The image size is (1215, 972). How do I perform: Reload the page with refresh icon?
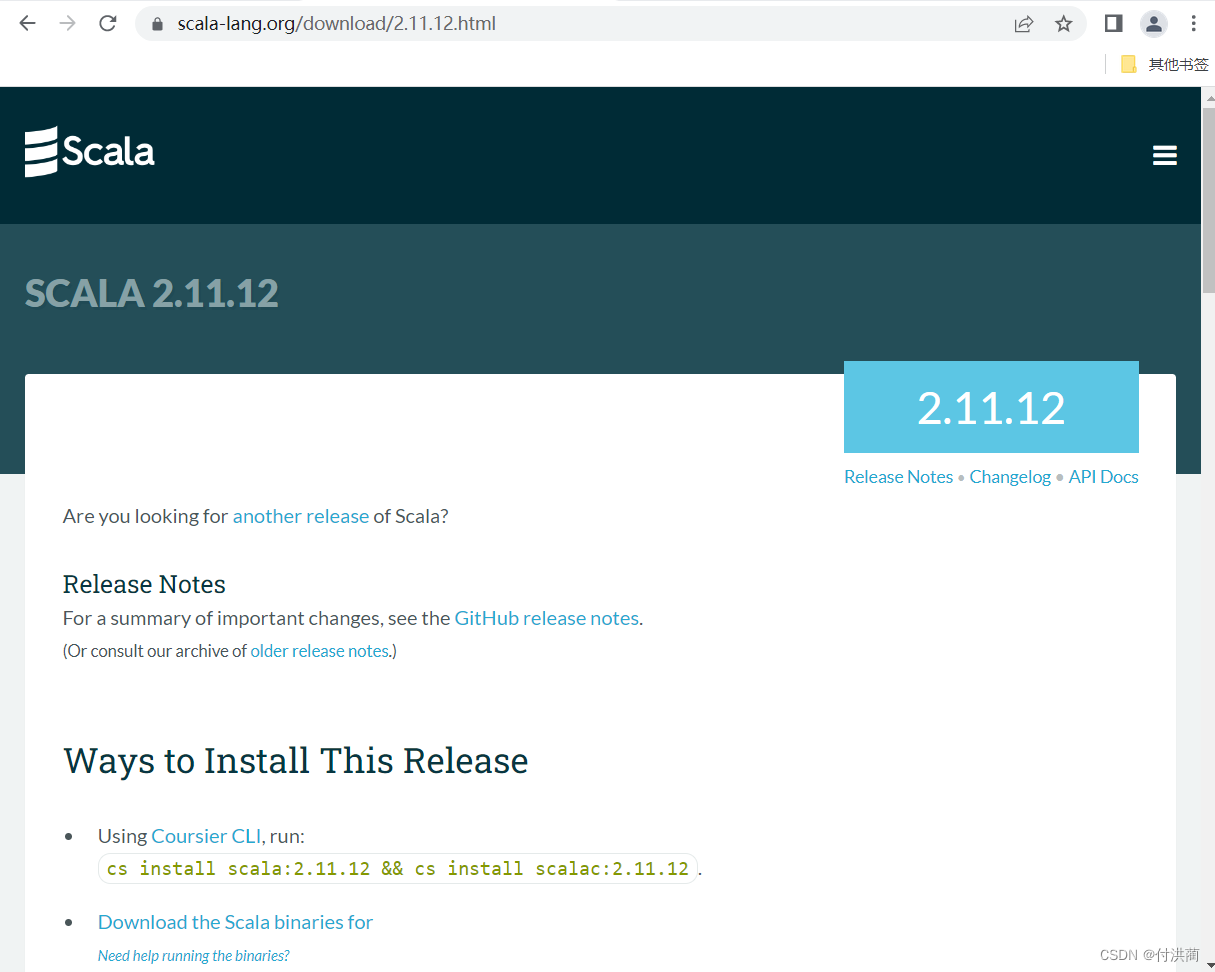(108, 23)
